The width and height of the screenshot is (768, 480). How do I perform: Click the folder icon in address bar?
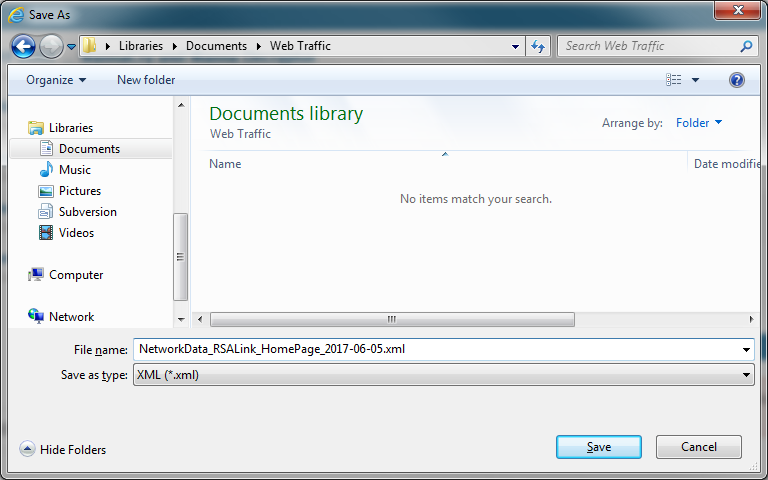(89, 46)
